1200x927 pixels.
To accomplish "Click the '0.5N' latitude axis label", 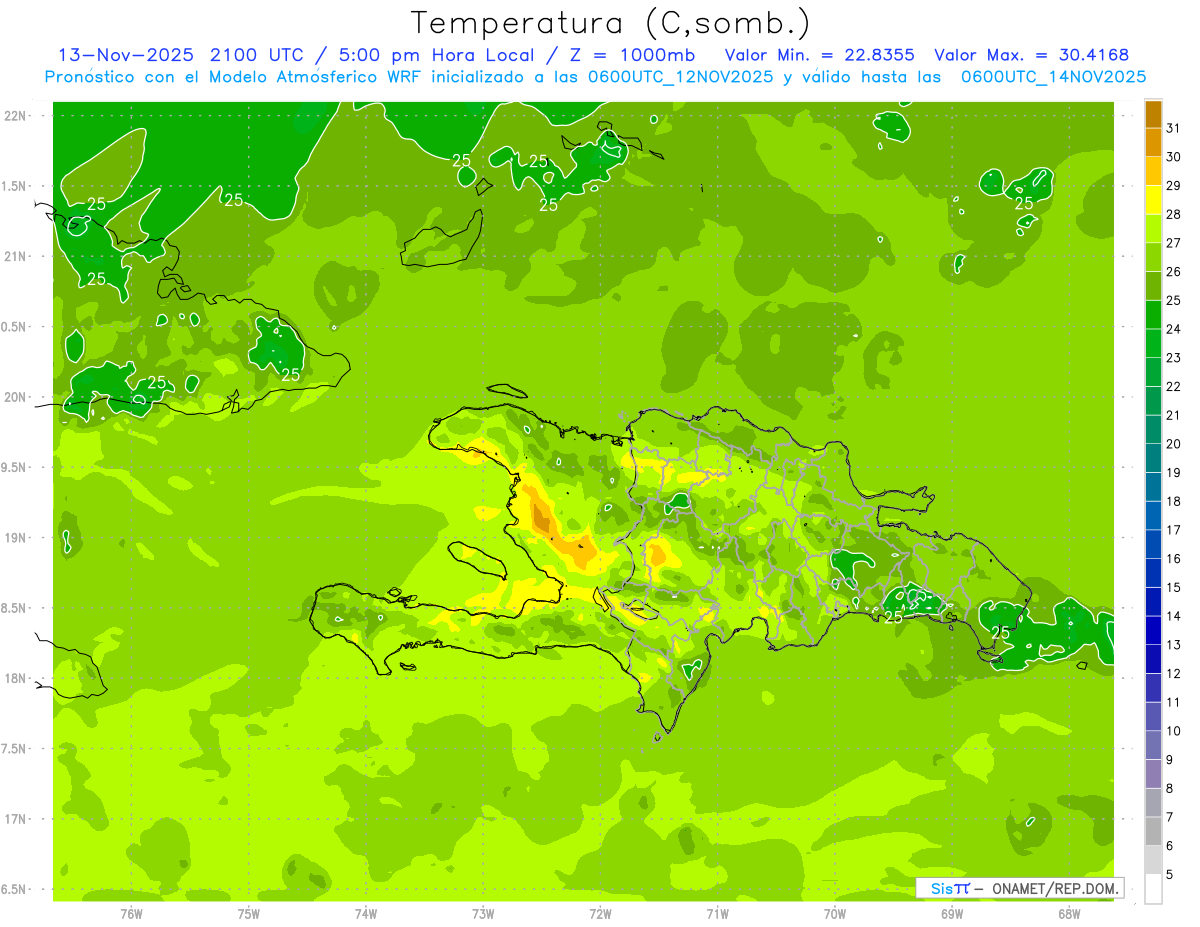I will point(14,327).
